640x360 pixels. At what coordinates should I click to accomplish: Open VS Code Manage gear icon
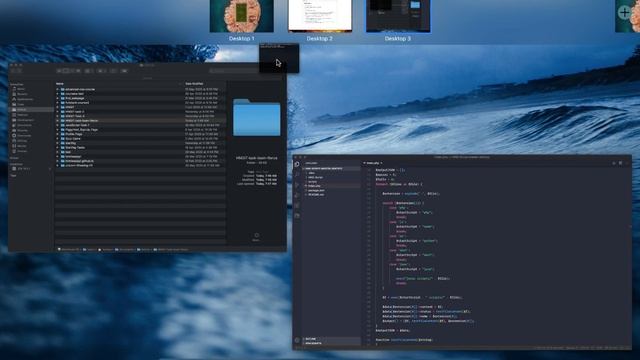pos(297,340)
